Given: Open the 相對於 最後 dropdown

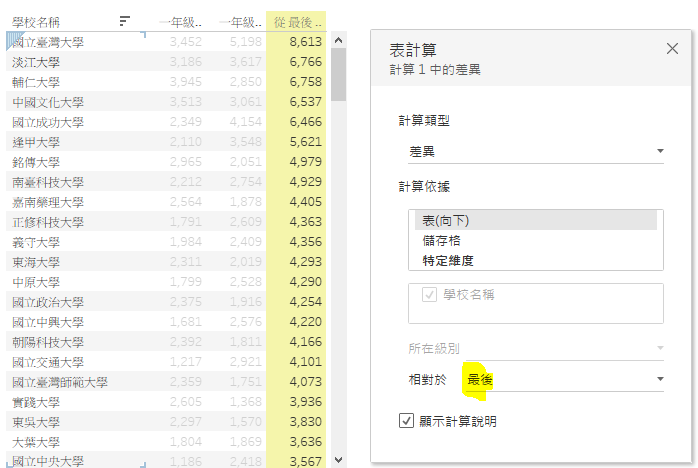Looking at the screenshot, I should coord(564,379).
